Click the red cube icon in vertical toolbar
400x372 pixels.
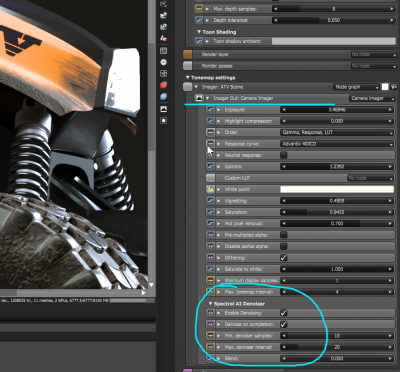[163, 85]
